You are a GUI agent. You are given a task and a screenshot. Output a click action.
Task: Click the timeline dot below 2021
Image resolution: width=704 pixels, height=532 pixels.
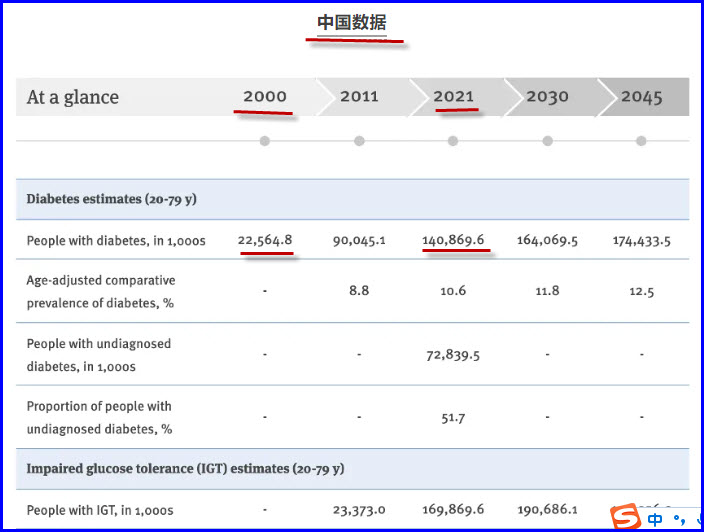tap(453, 141)
